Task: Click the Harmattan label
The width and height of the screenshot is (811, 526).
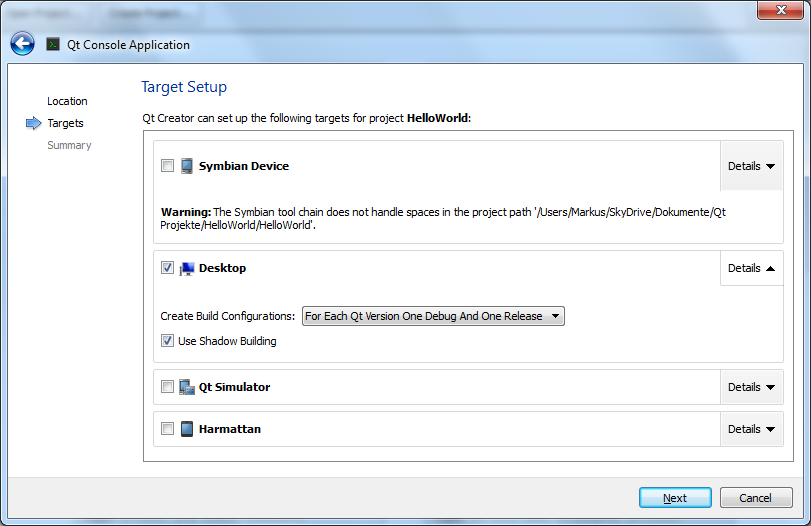Action: pyautogui.click(x=230, y=429)
